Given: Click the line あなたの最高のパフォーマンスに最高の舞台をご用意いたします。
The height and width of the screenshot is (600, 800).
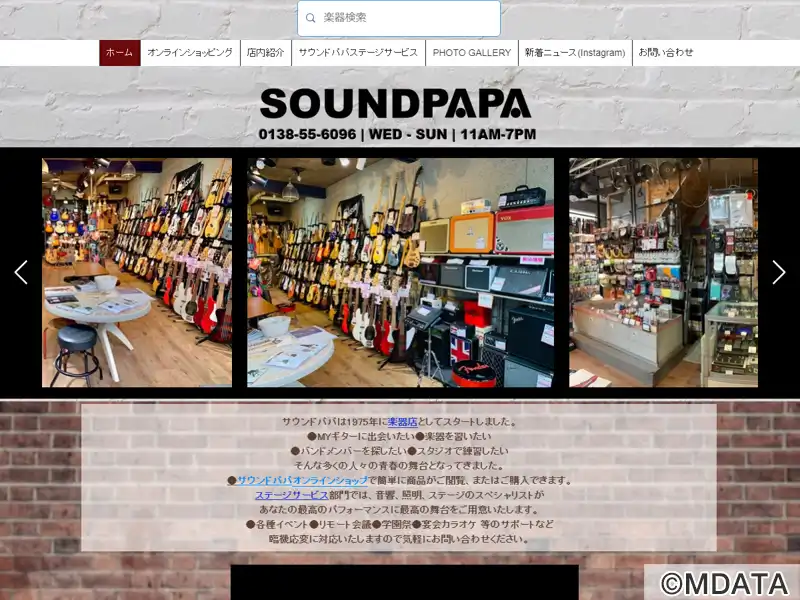Looking at the screenshot, I should 399,510.
